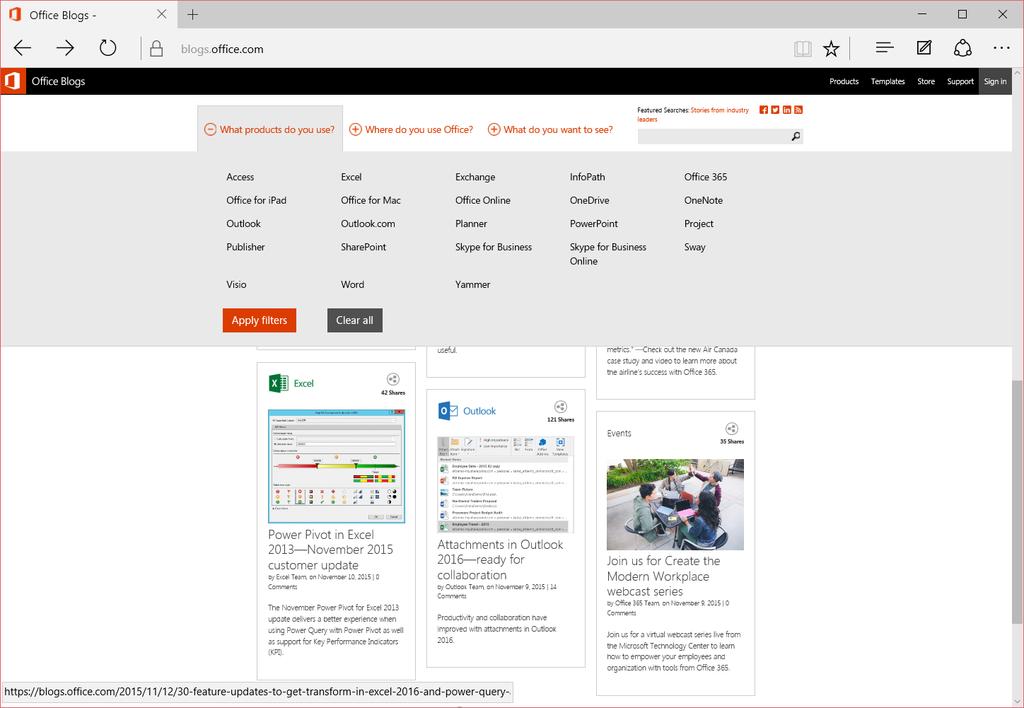Select Office for Mac filter
This screenshot has width=1024, height=708.
371,201
